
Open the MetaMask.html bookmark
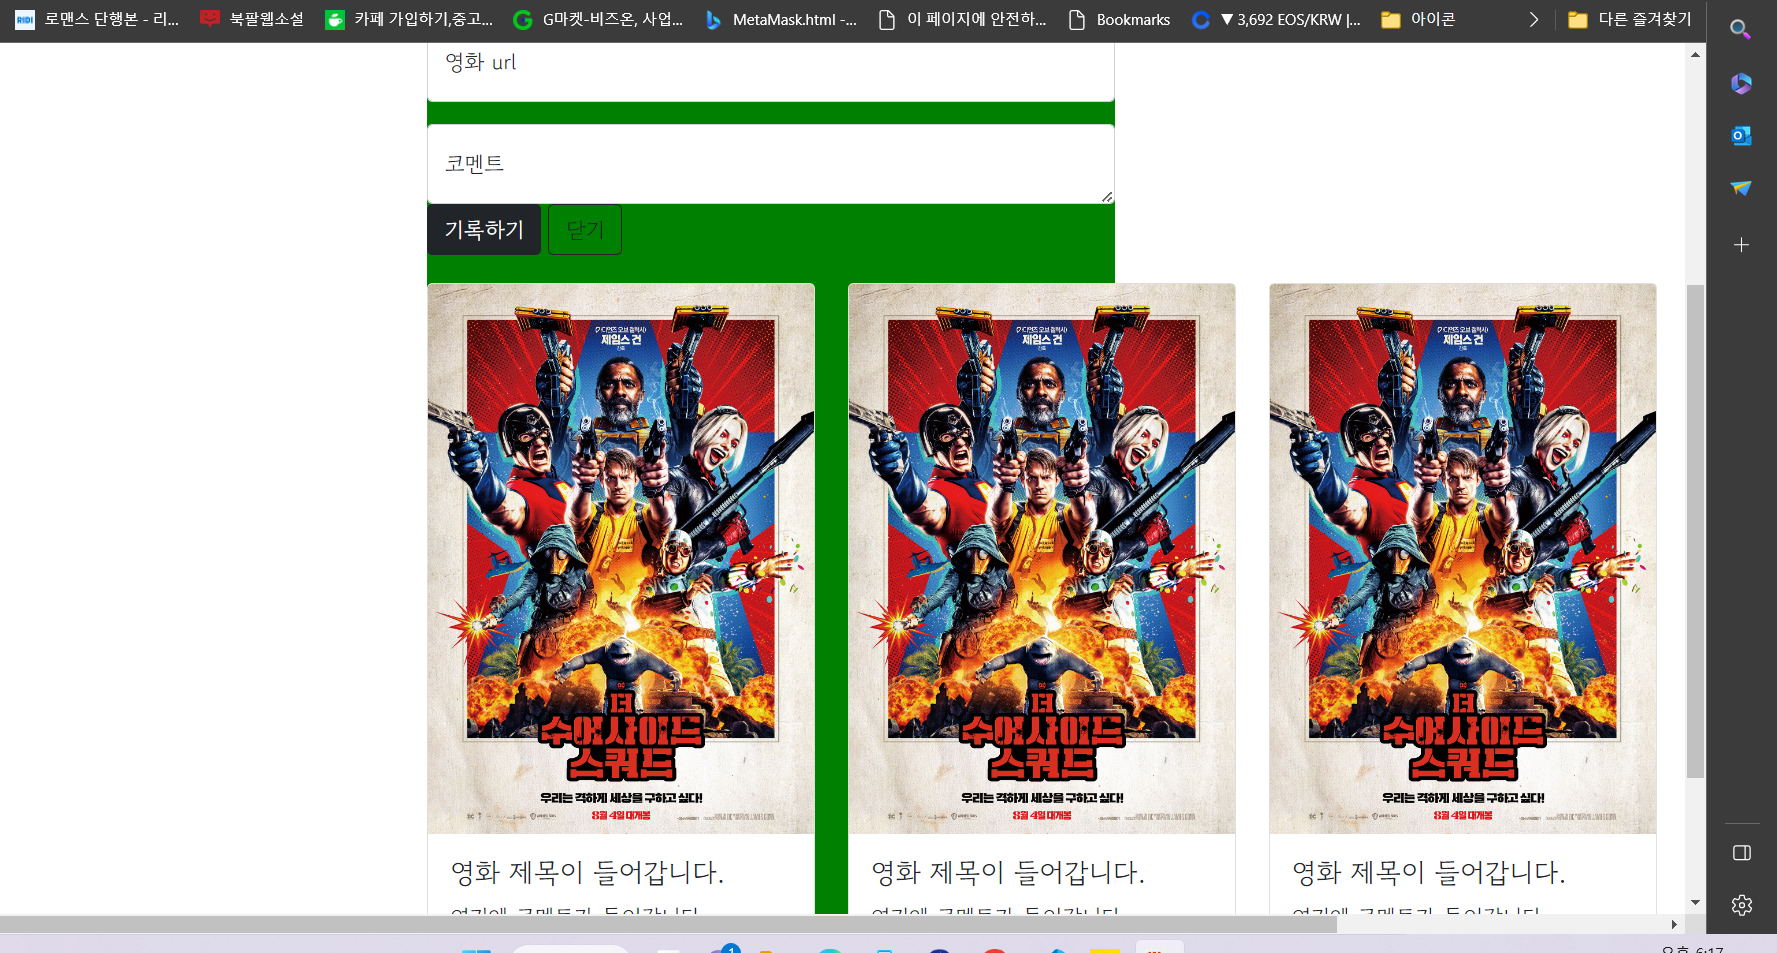pyautogui.click(x=780, y=19)
